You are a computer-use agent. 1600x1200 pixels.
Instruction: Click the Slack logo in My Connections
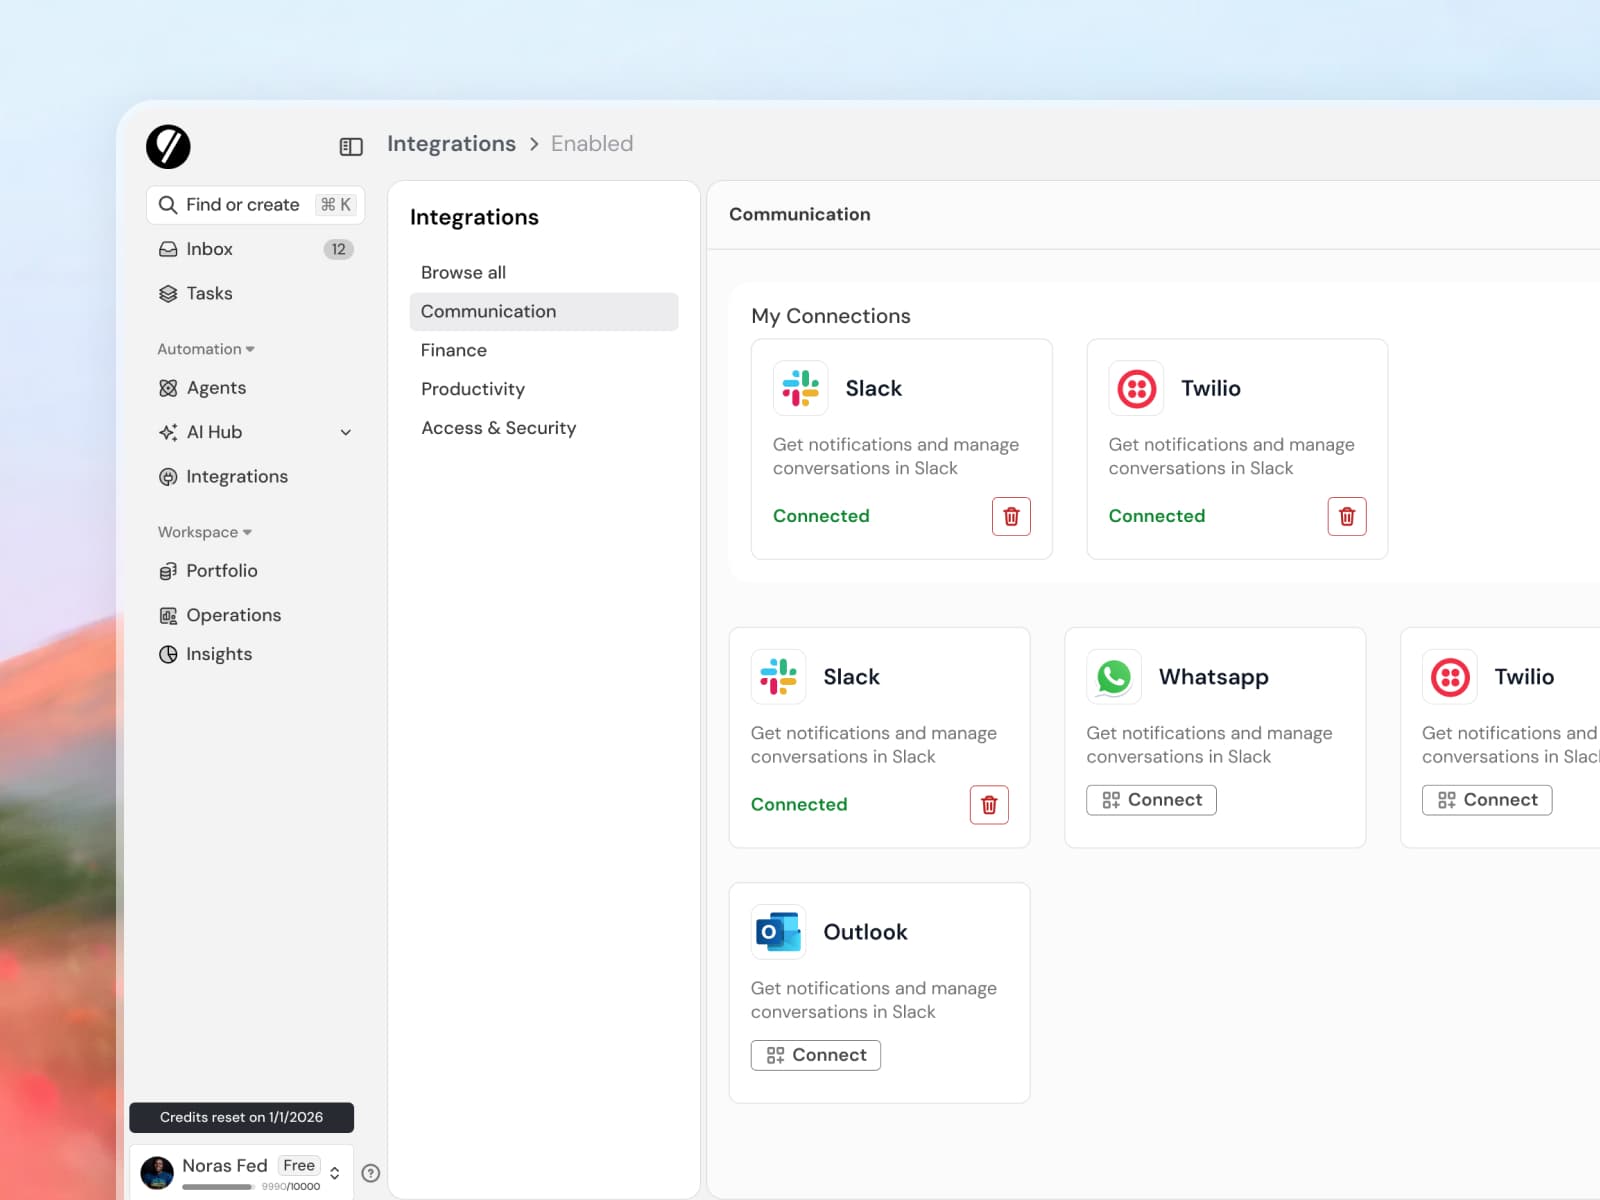(800, 388)
